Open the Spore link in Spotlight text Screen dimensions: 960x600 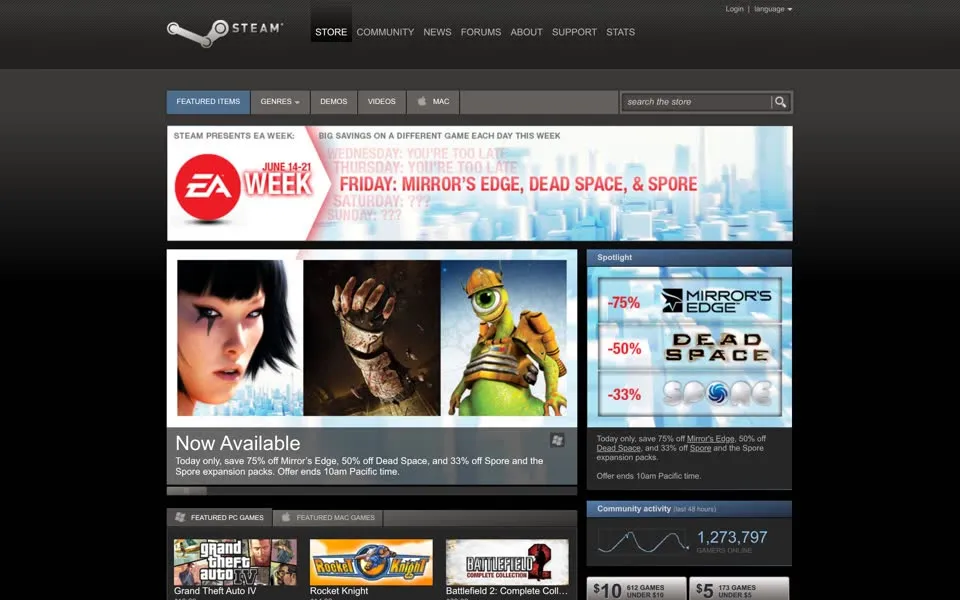coord(700,448)
